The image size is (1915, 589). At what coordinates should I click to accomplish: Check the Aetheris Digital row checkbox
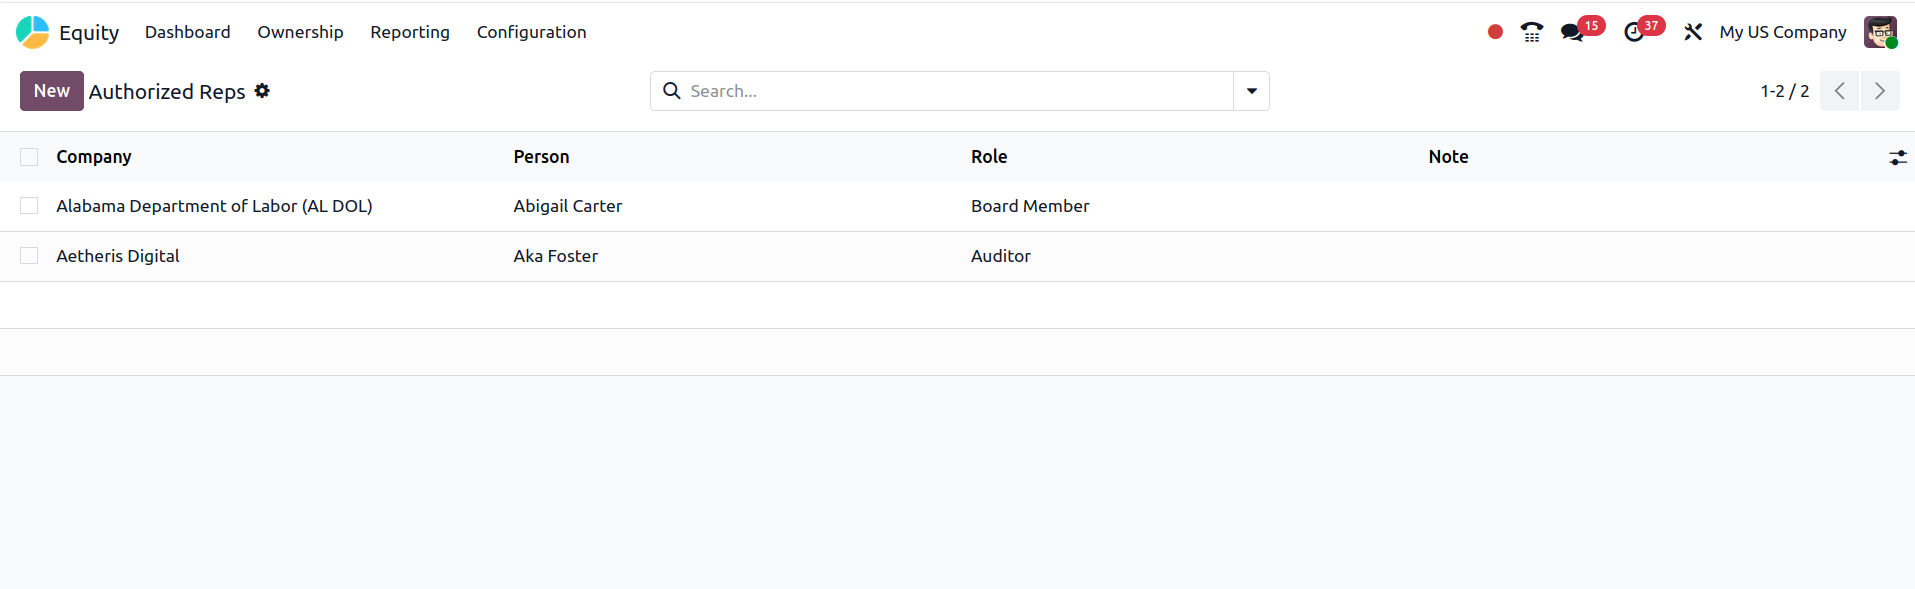point(29,256)
